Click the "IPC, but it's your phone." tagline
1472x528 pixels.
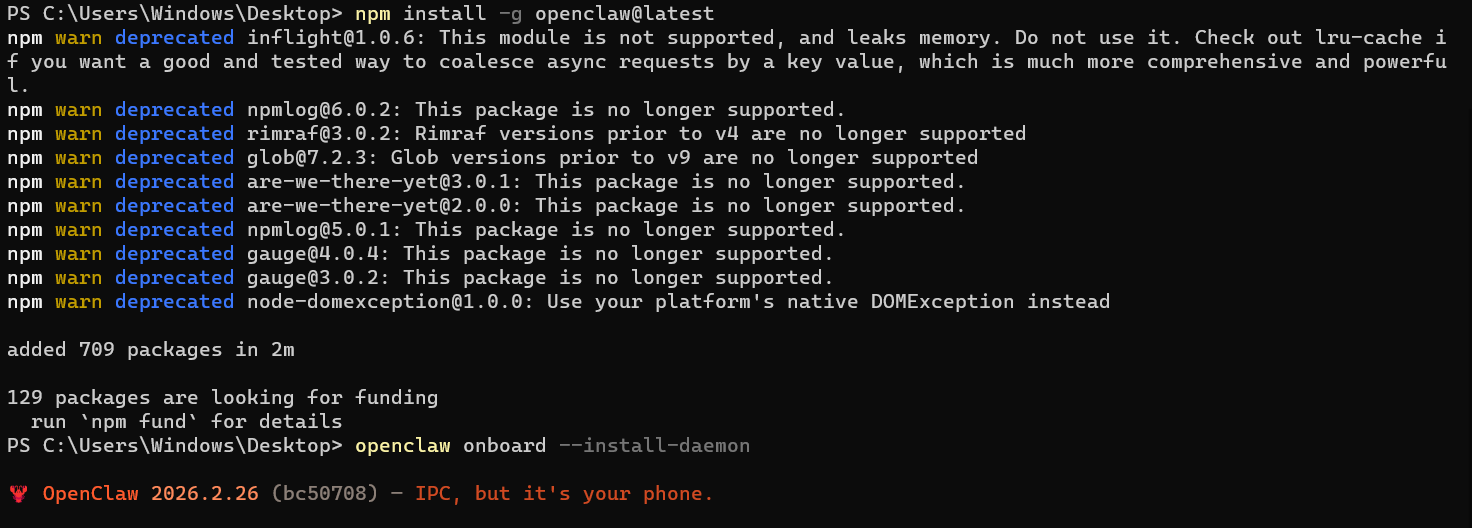[564, 494]
